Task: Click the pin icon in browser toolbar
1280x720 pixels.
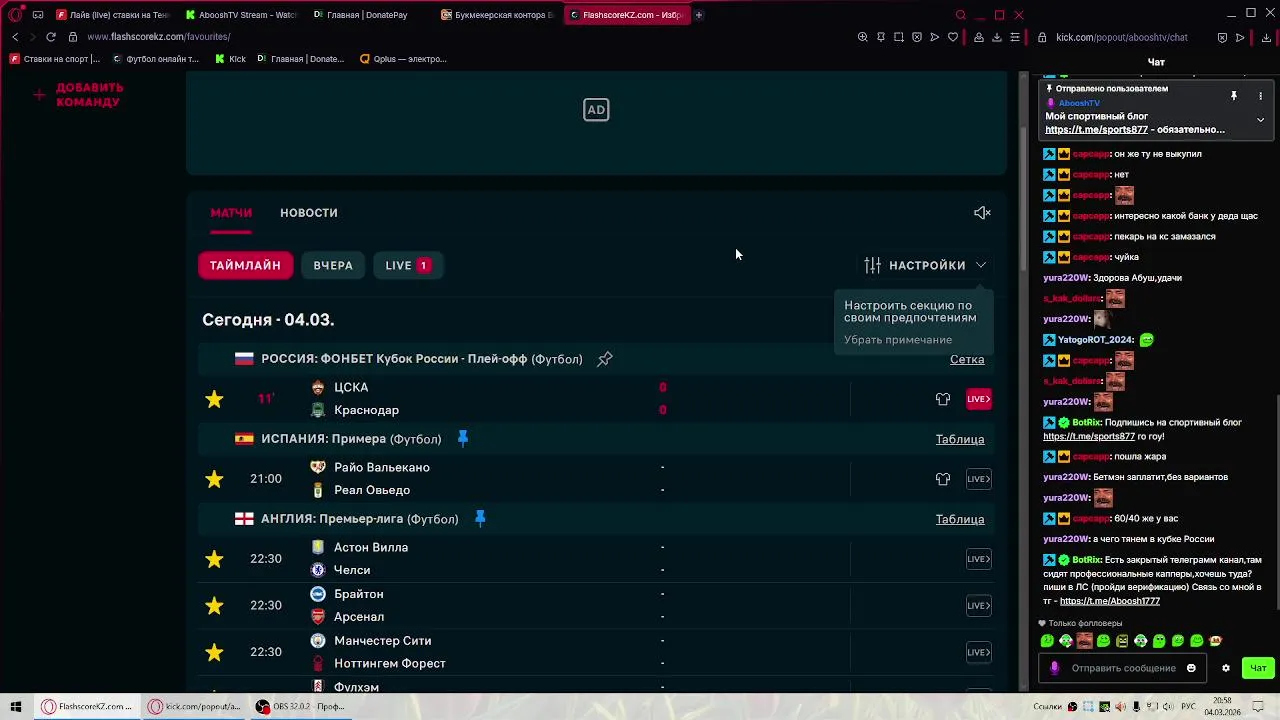Action: [x=880, y=37]
